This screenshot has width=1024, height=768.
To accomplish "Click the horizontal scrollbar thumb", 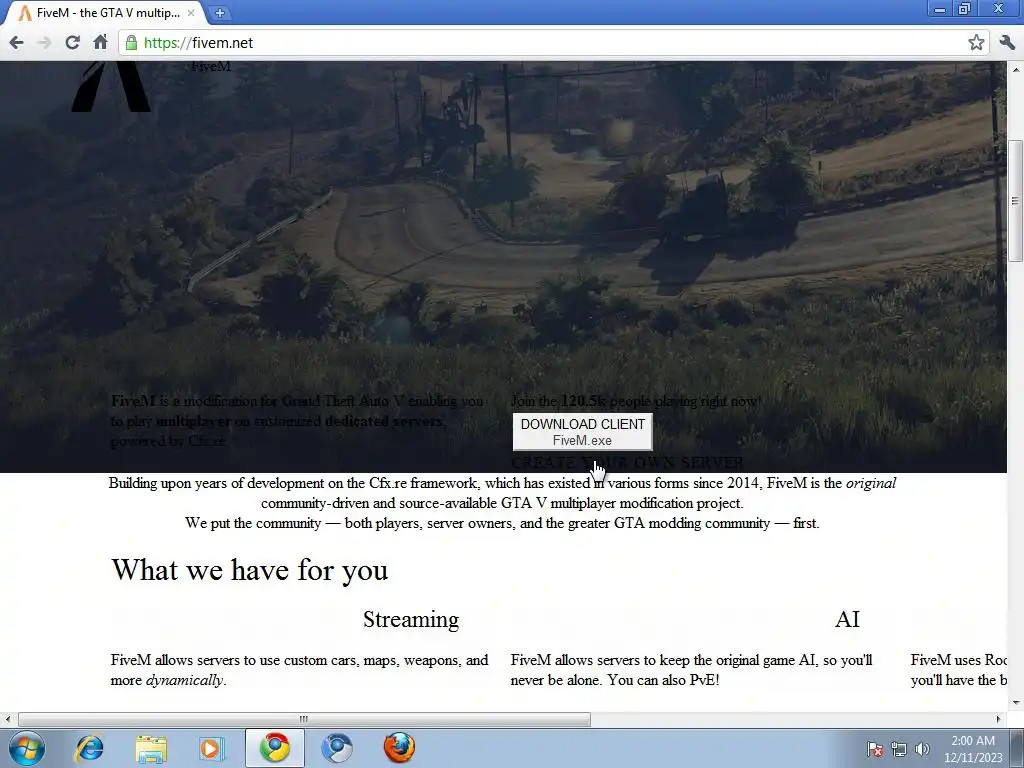I will coord(304,719).
